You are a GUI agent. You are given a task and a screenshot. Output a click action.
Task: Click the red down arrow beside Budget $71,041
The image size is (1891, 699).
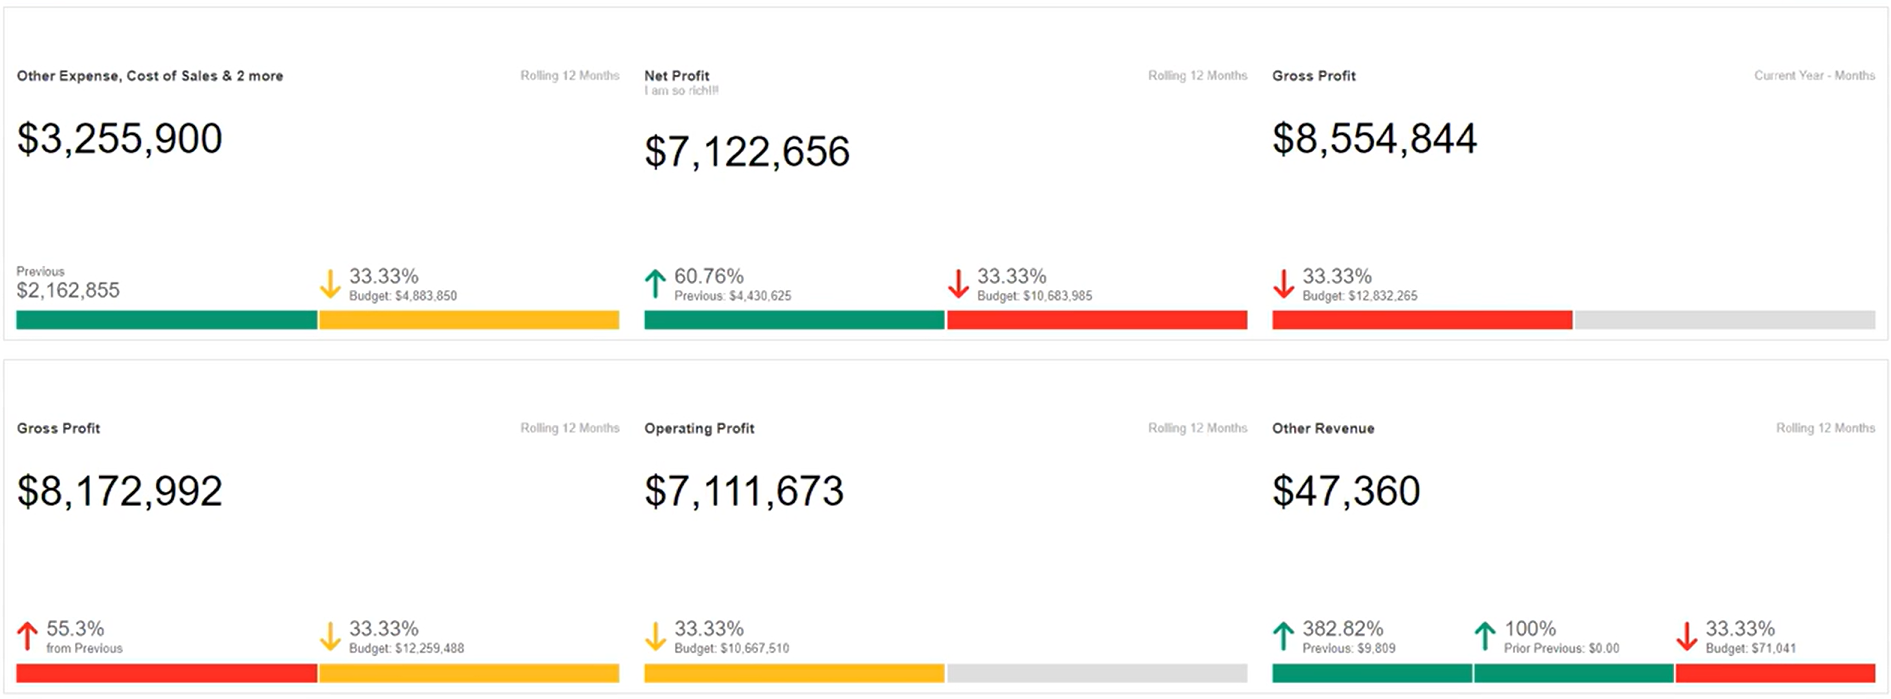[x=1686, y=636]
